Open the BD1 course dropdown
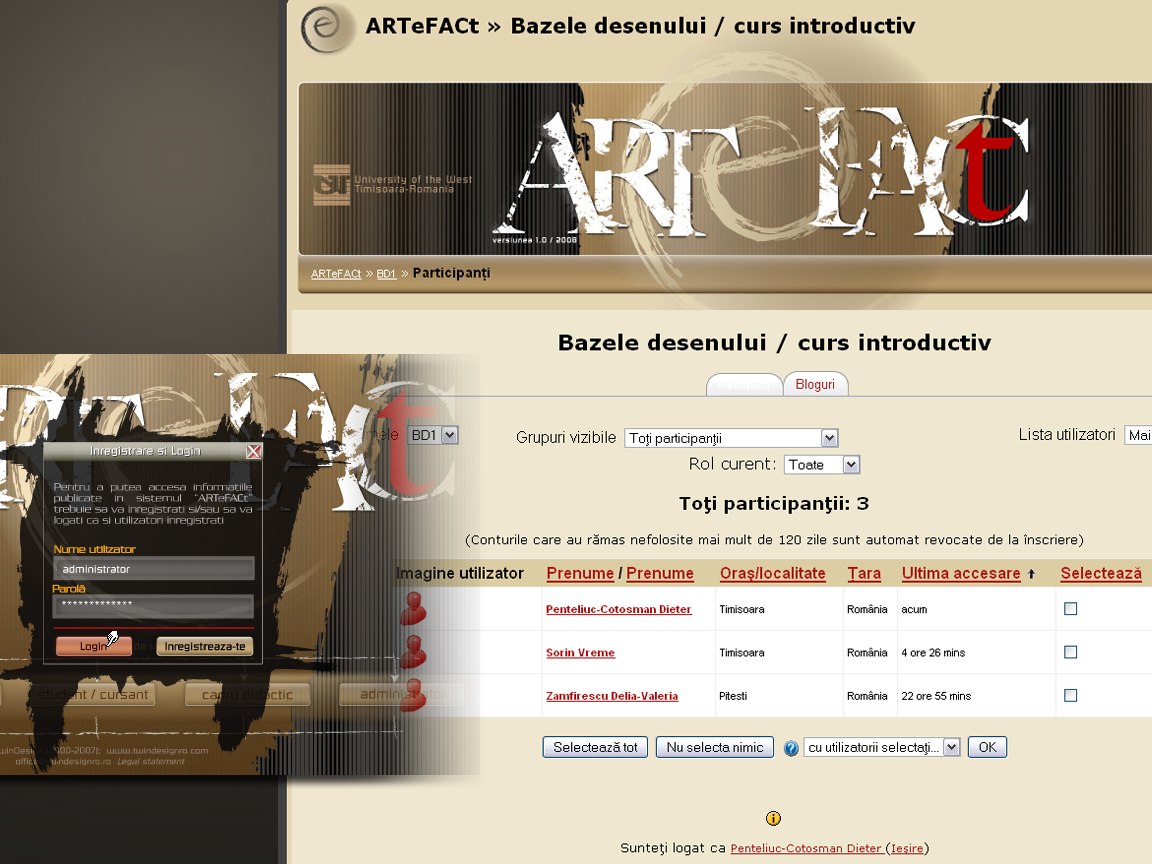 [433, 435]
